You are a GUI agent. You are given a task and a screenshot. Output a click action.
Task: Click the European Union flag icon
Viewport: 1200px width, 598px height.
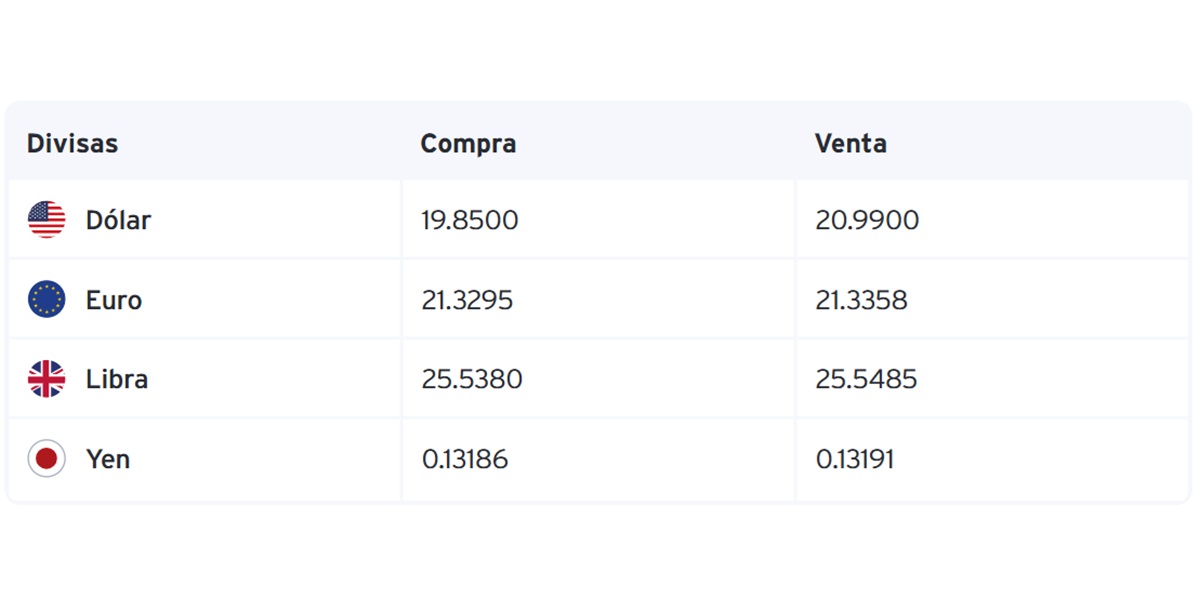46,300
